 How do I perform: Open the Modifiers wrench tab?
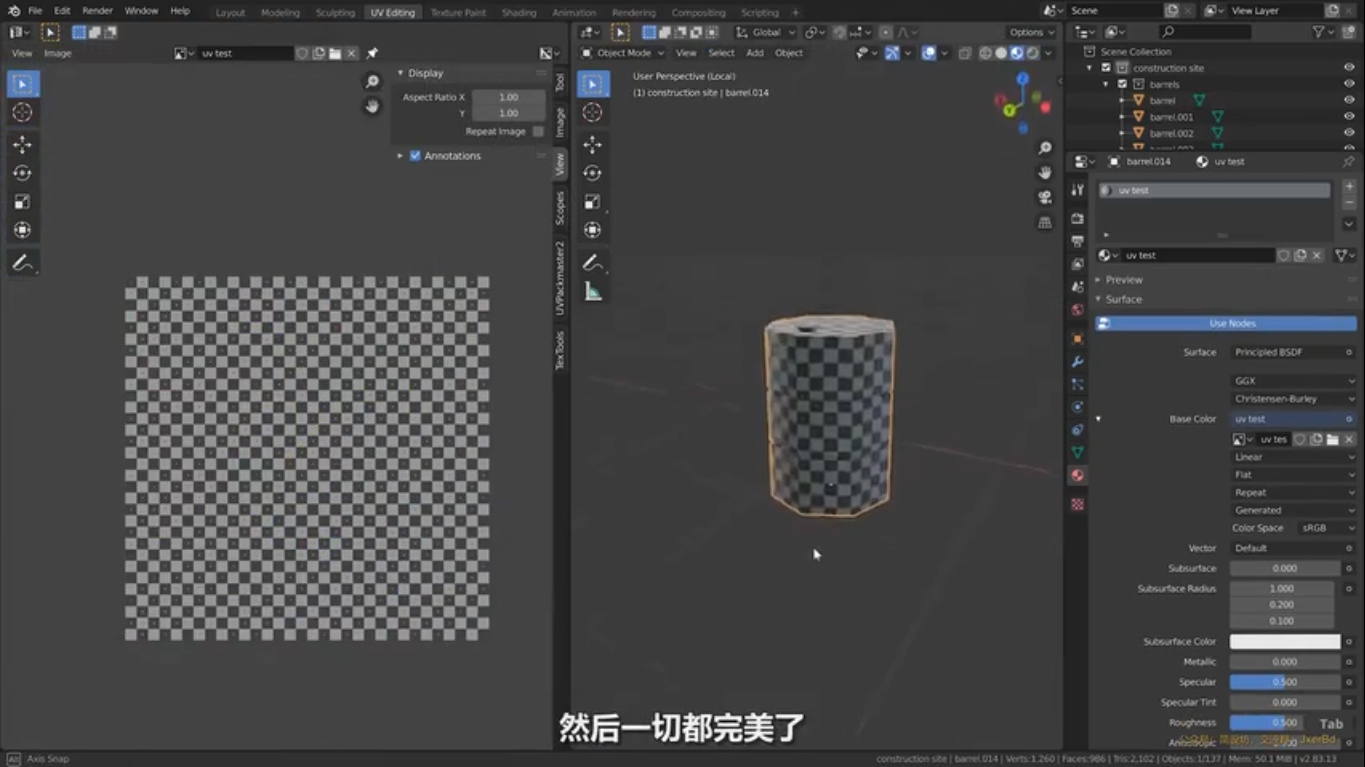[x=1077, y=361]
